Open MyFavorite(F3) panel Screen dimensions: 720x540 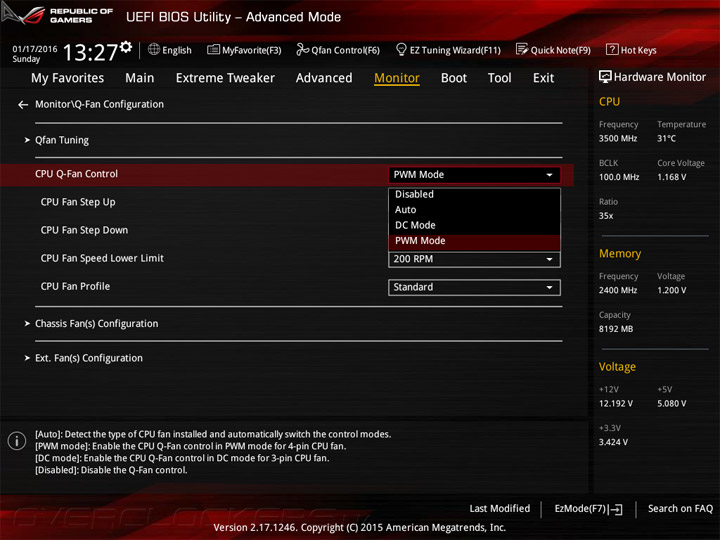pyautogui.click(x=244, y=50)
